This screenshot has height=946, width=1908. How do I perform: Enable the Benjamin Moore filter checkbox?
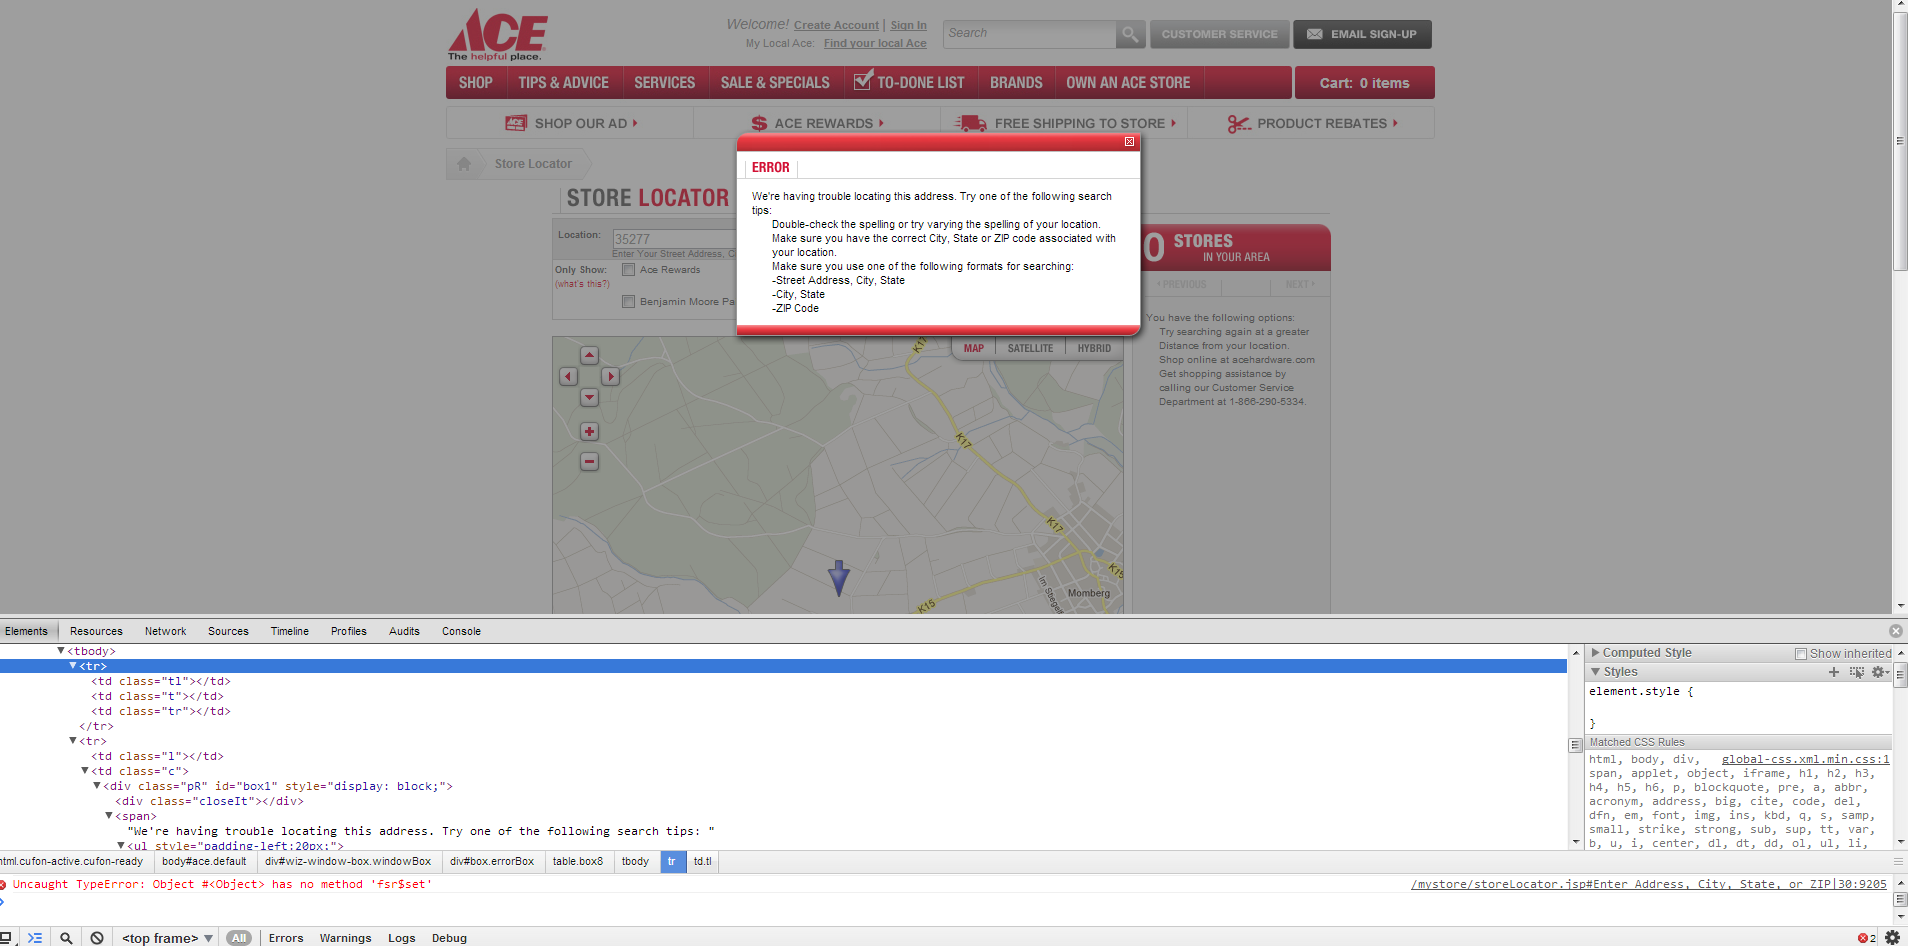point(628,302)
